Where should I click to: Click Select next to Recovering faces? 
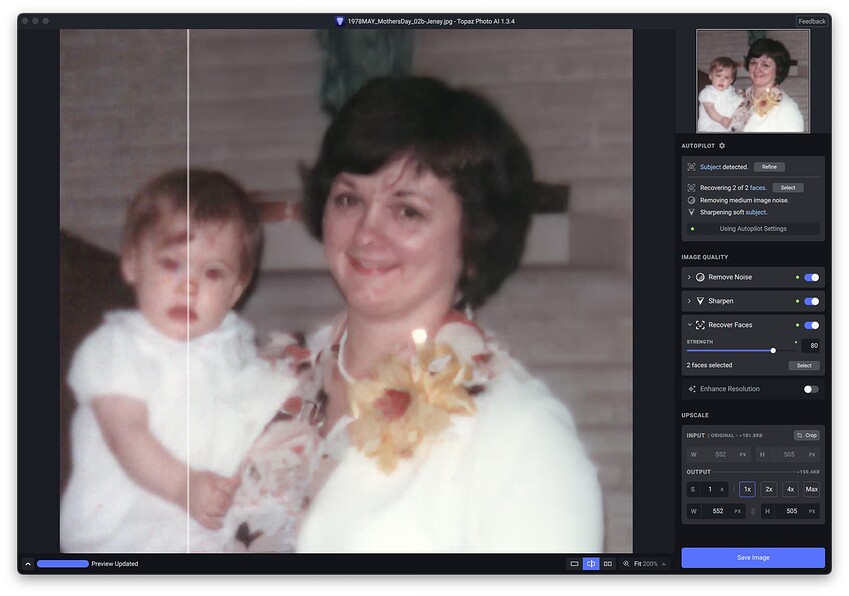click(788, 188)
